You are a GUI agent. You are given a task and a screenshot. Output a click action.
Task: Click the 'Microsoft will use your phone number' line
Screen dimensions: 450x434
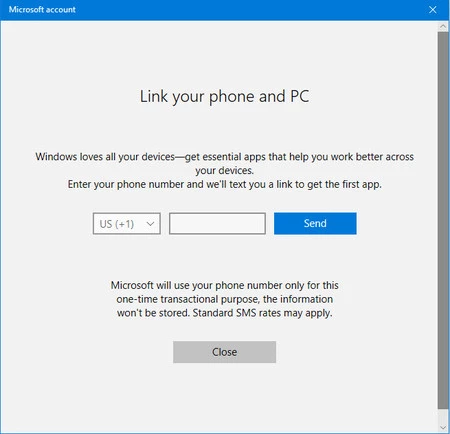[225, 286]
